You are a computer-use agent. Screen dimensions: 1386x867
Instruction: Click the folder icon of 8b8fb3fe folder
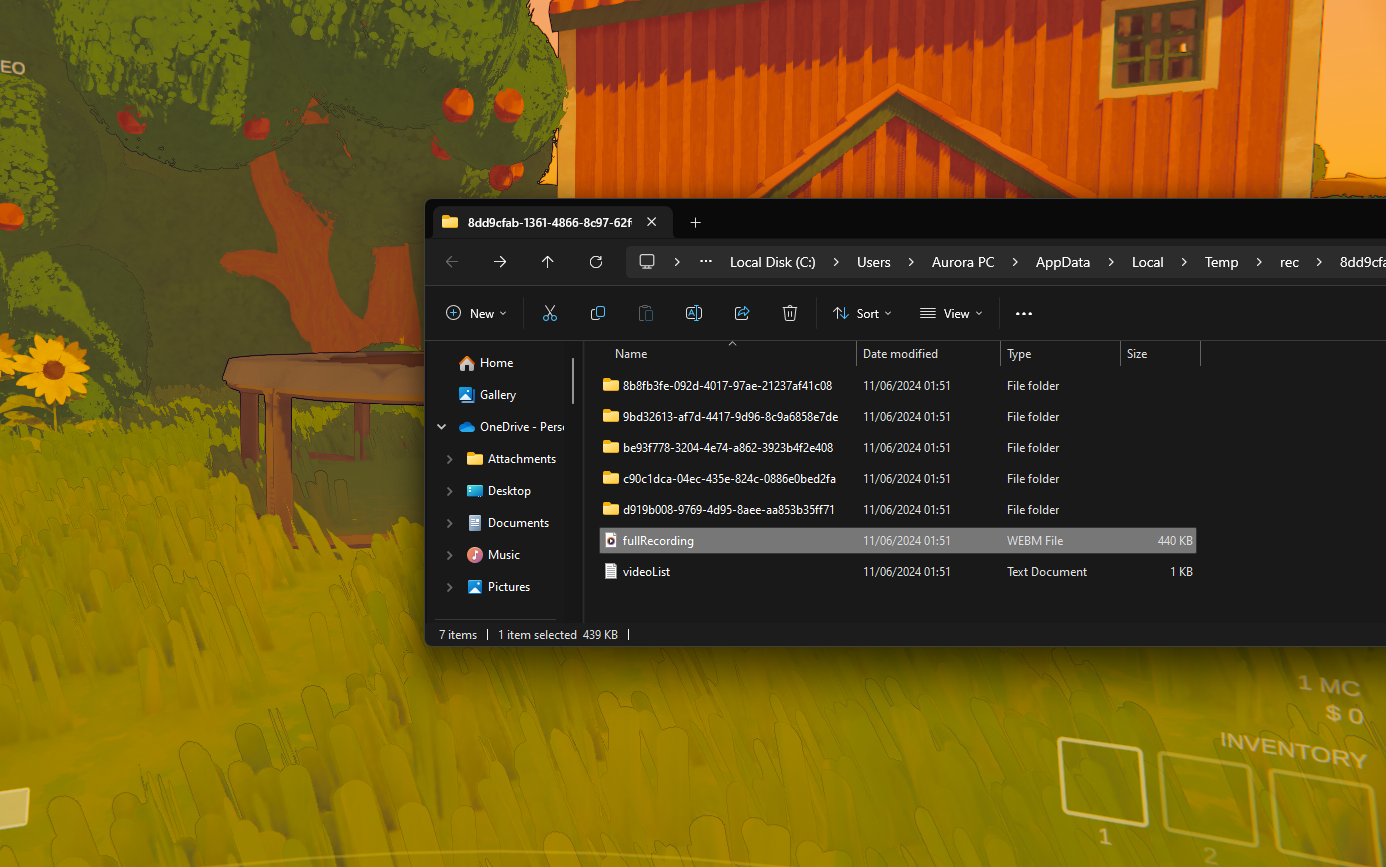[x=611, y=385]
